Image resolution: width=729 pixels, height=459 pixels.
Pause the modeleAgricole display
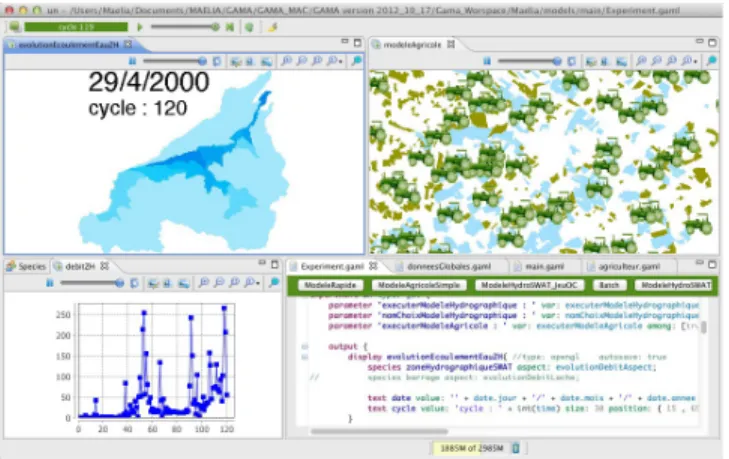(487, 61)
